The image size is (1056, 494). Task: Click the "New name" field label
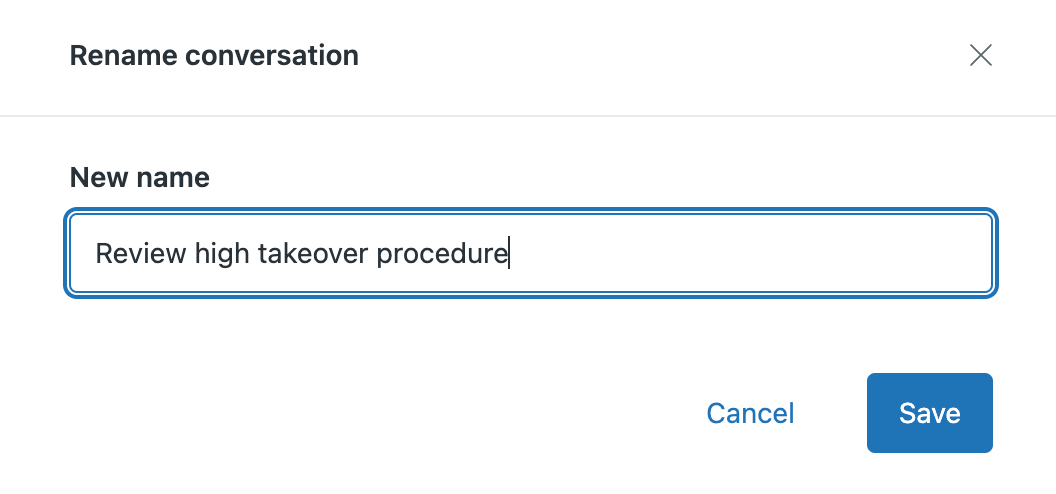139,178
